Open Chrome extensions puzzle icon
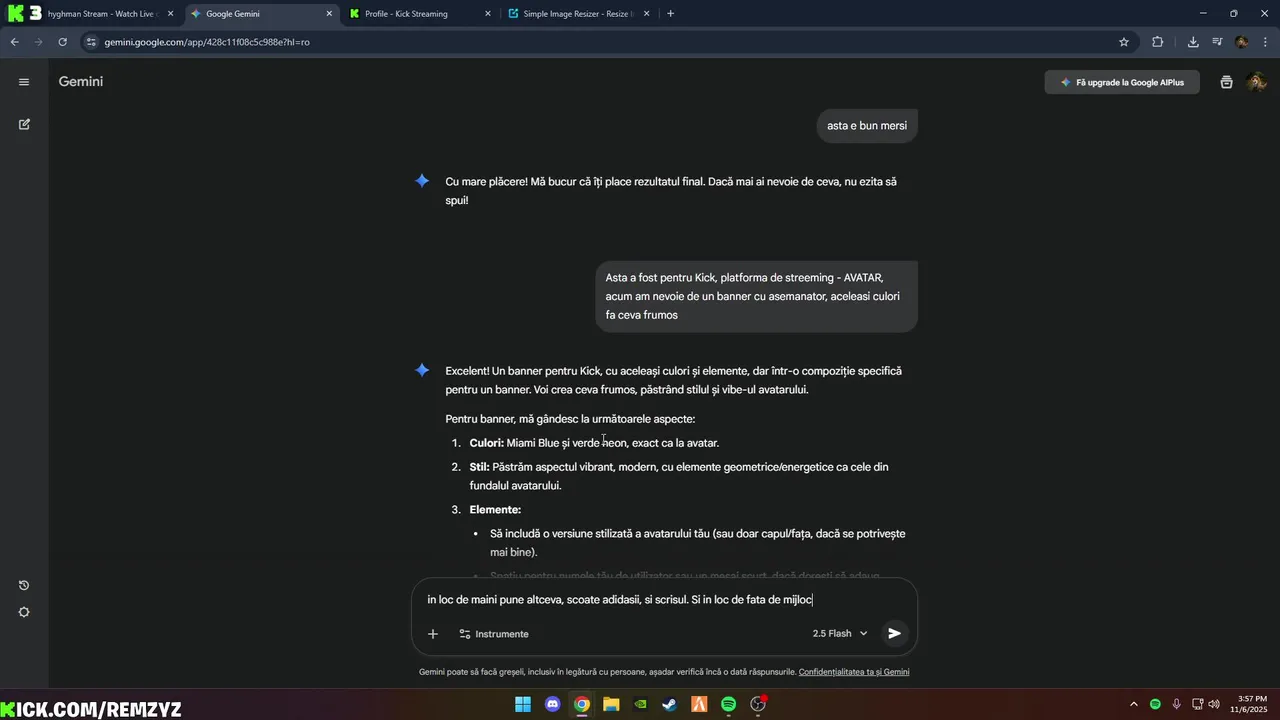 [1157, 42]
